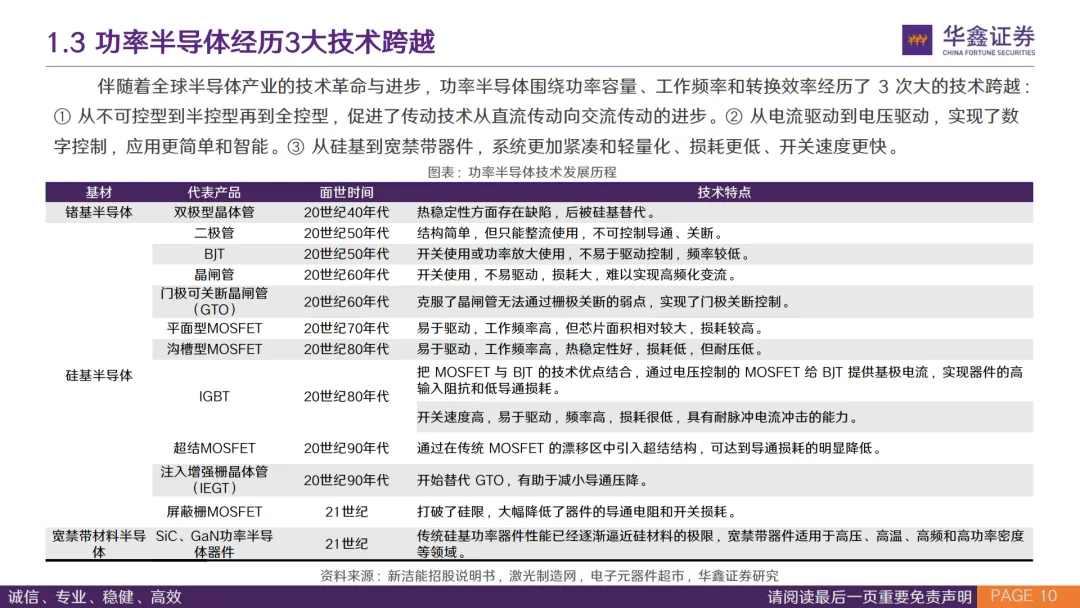Click the 双极型晶体管 product cell
1080x608 pixels.
click(214, 212)
